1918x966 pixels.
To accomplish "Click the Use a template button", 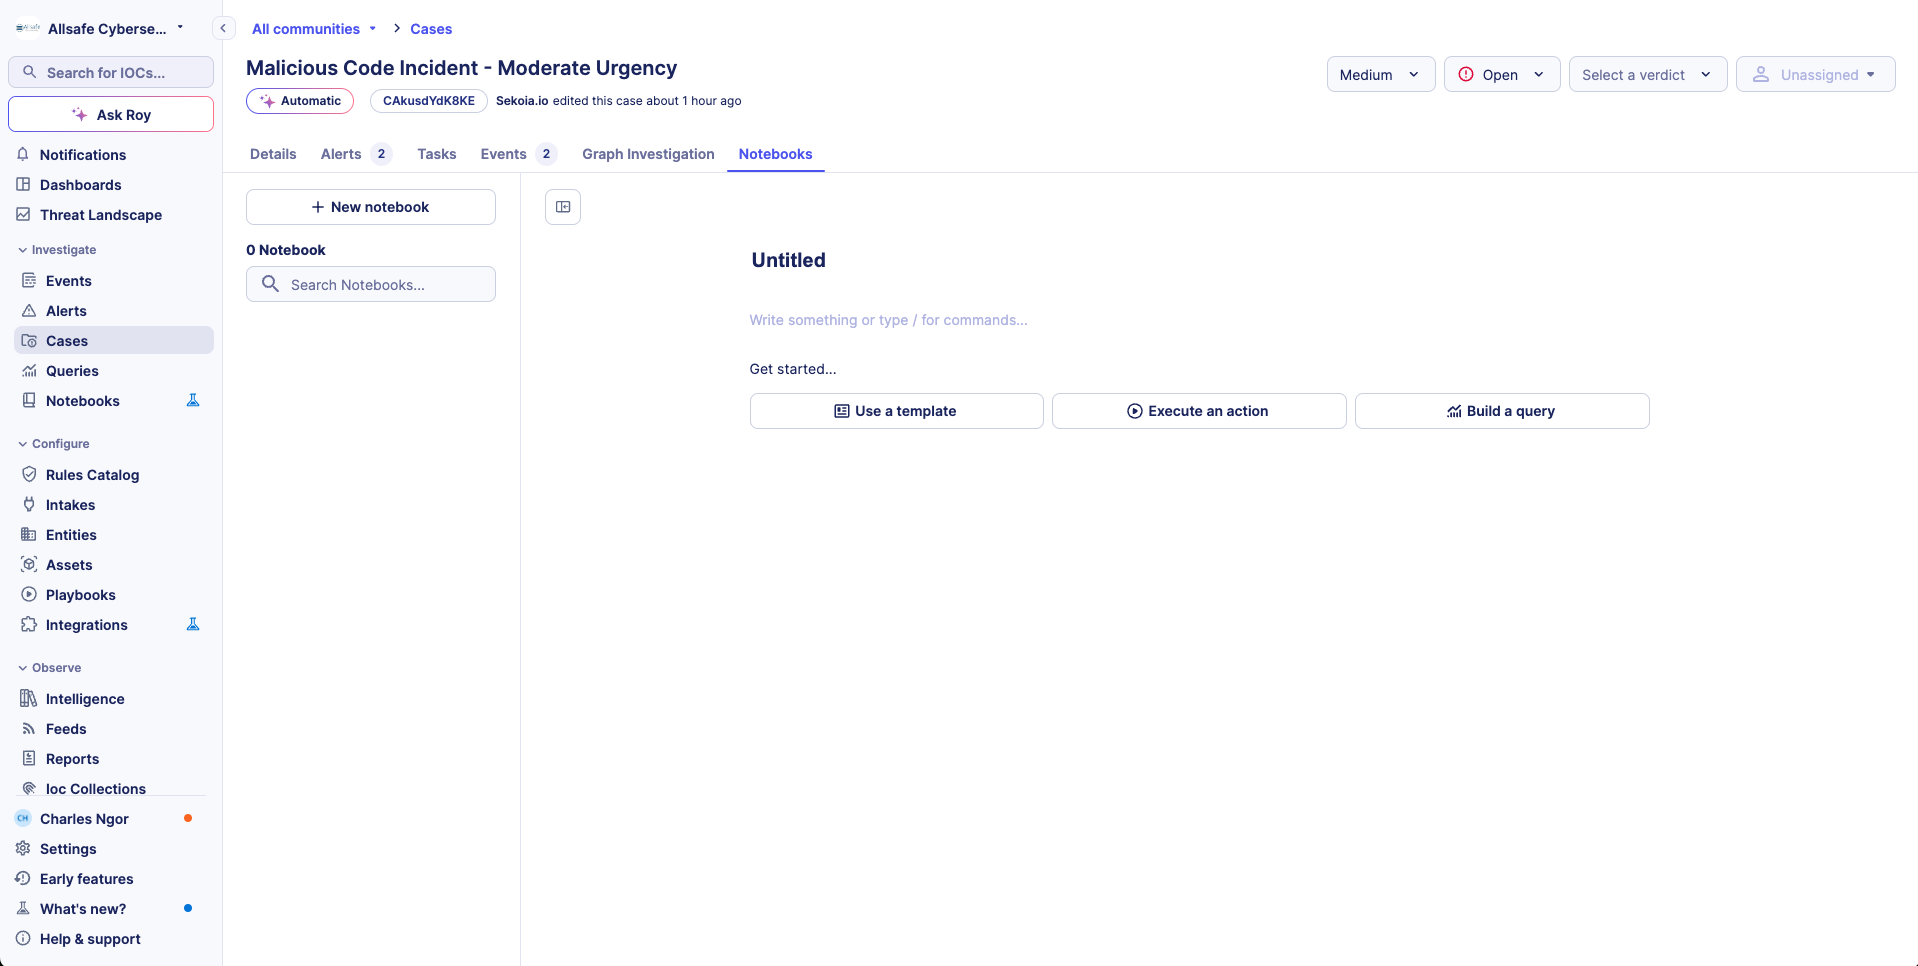I will point(896,411).
